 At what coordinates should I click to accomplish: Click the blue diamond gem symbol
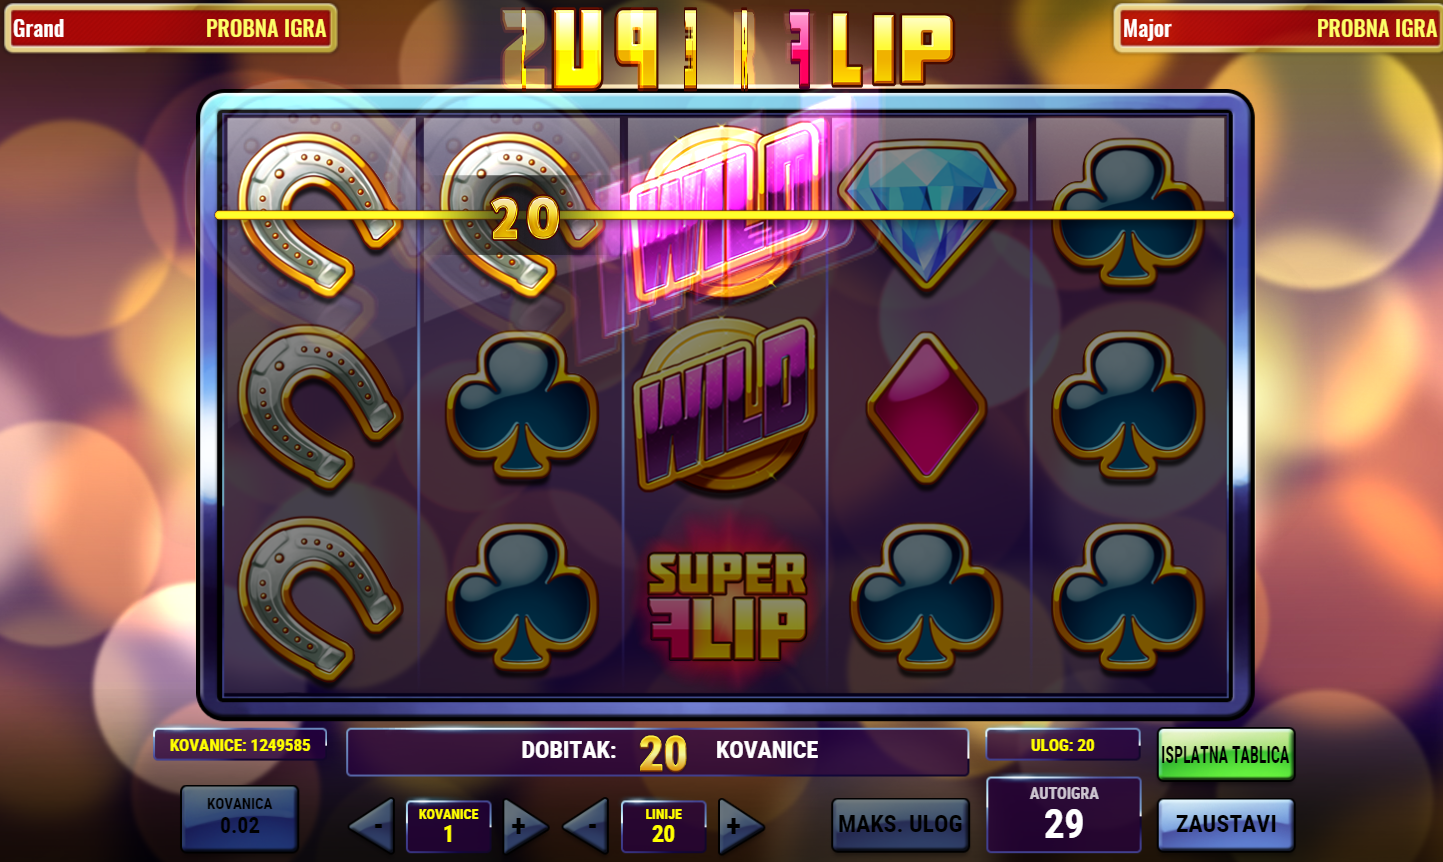pyautogui.click(x=926, y=211)
